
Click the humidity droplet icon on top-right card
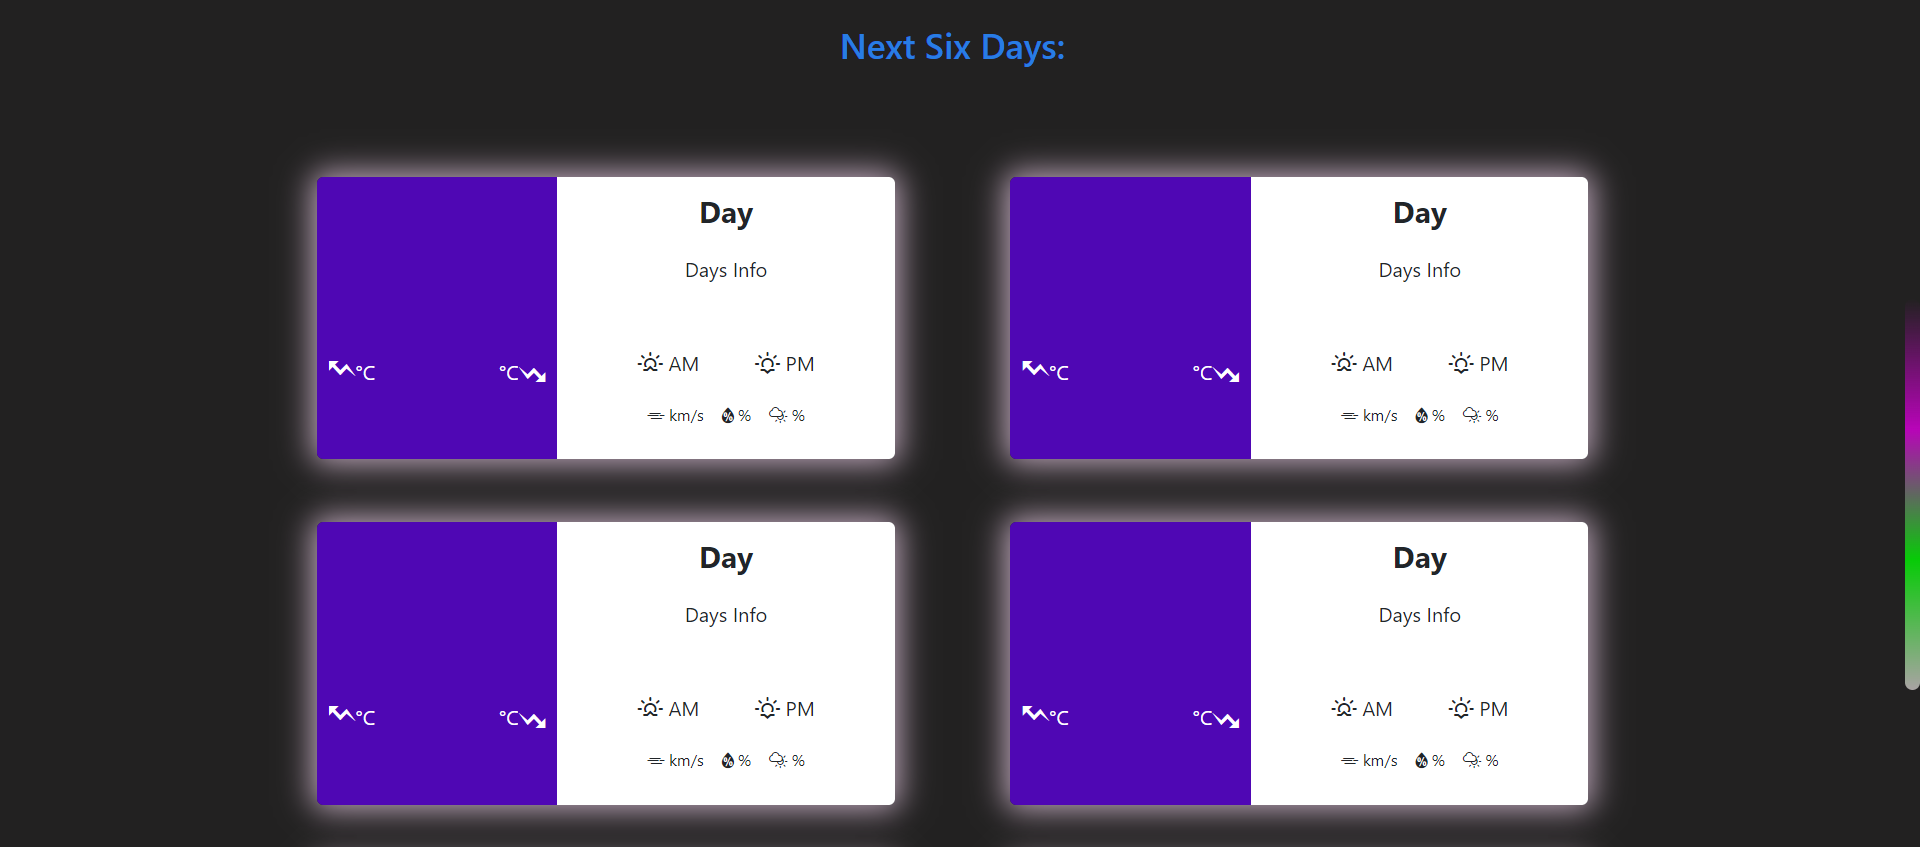[x=1422, y=415]
